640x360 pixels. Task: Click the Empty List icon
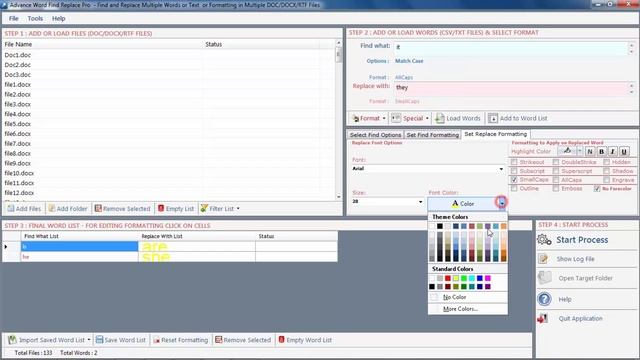coord(161,209)
